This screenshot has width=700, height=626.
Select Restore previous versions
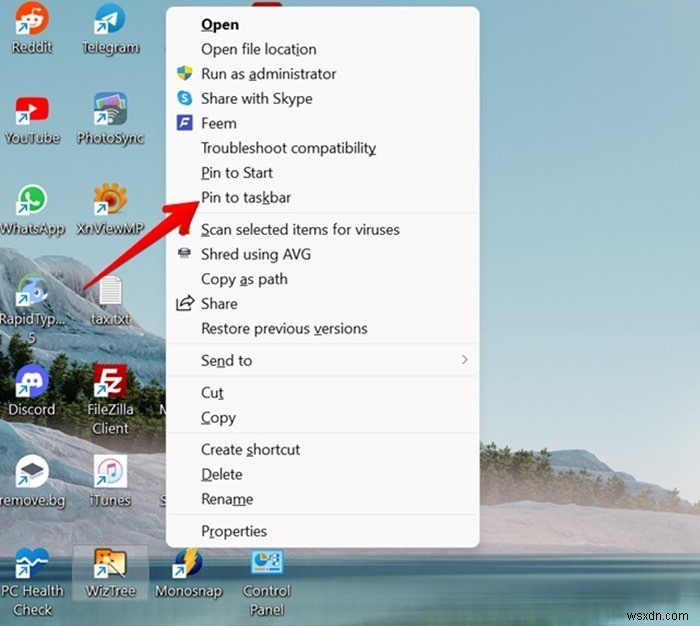[x=323, y=329]
